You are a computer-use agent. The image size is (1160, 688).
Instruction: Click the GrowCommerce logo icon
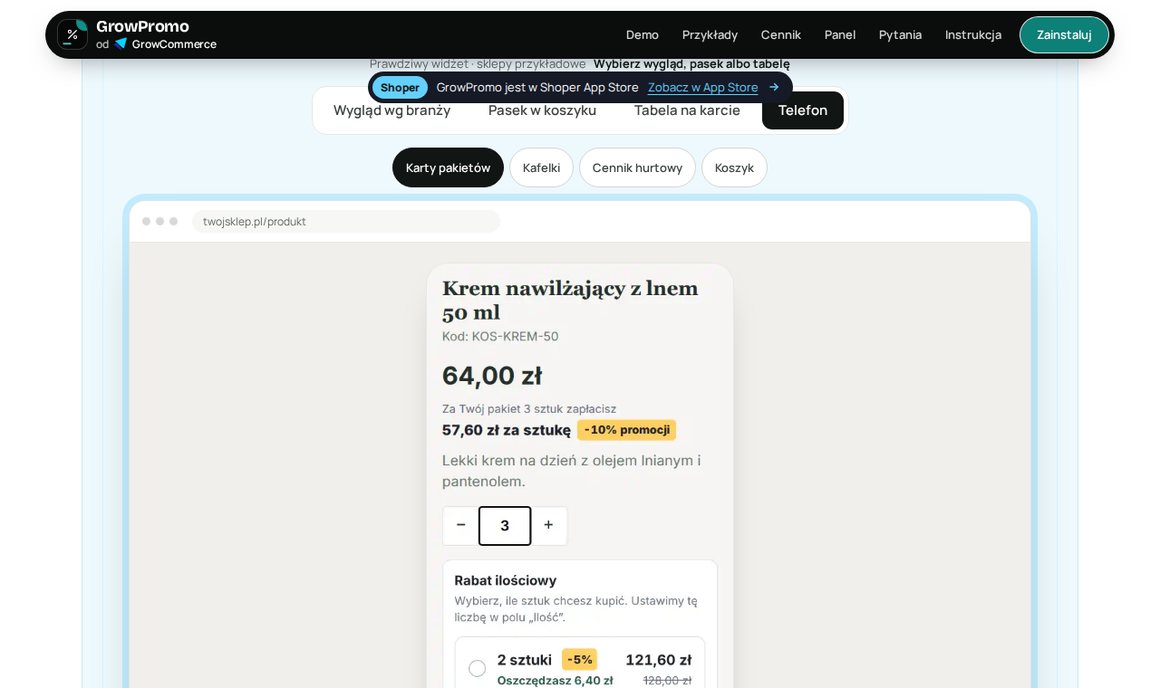[x=121, y=44]
